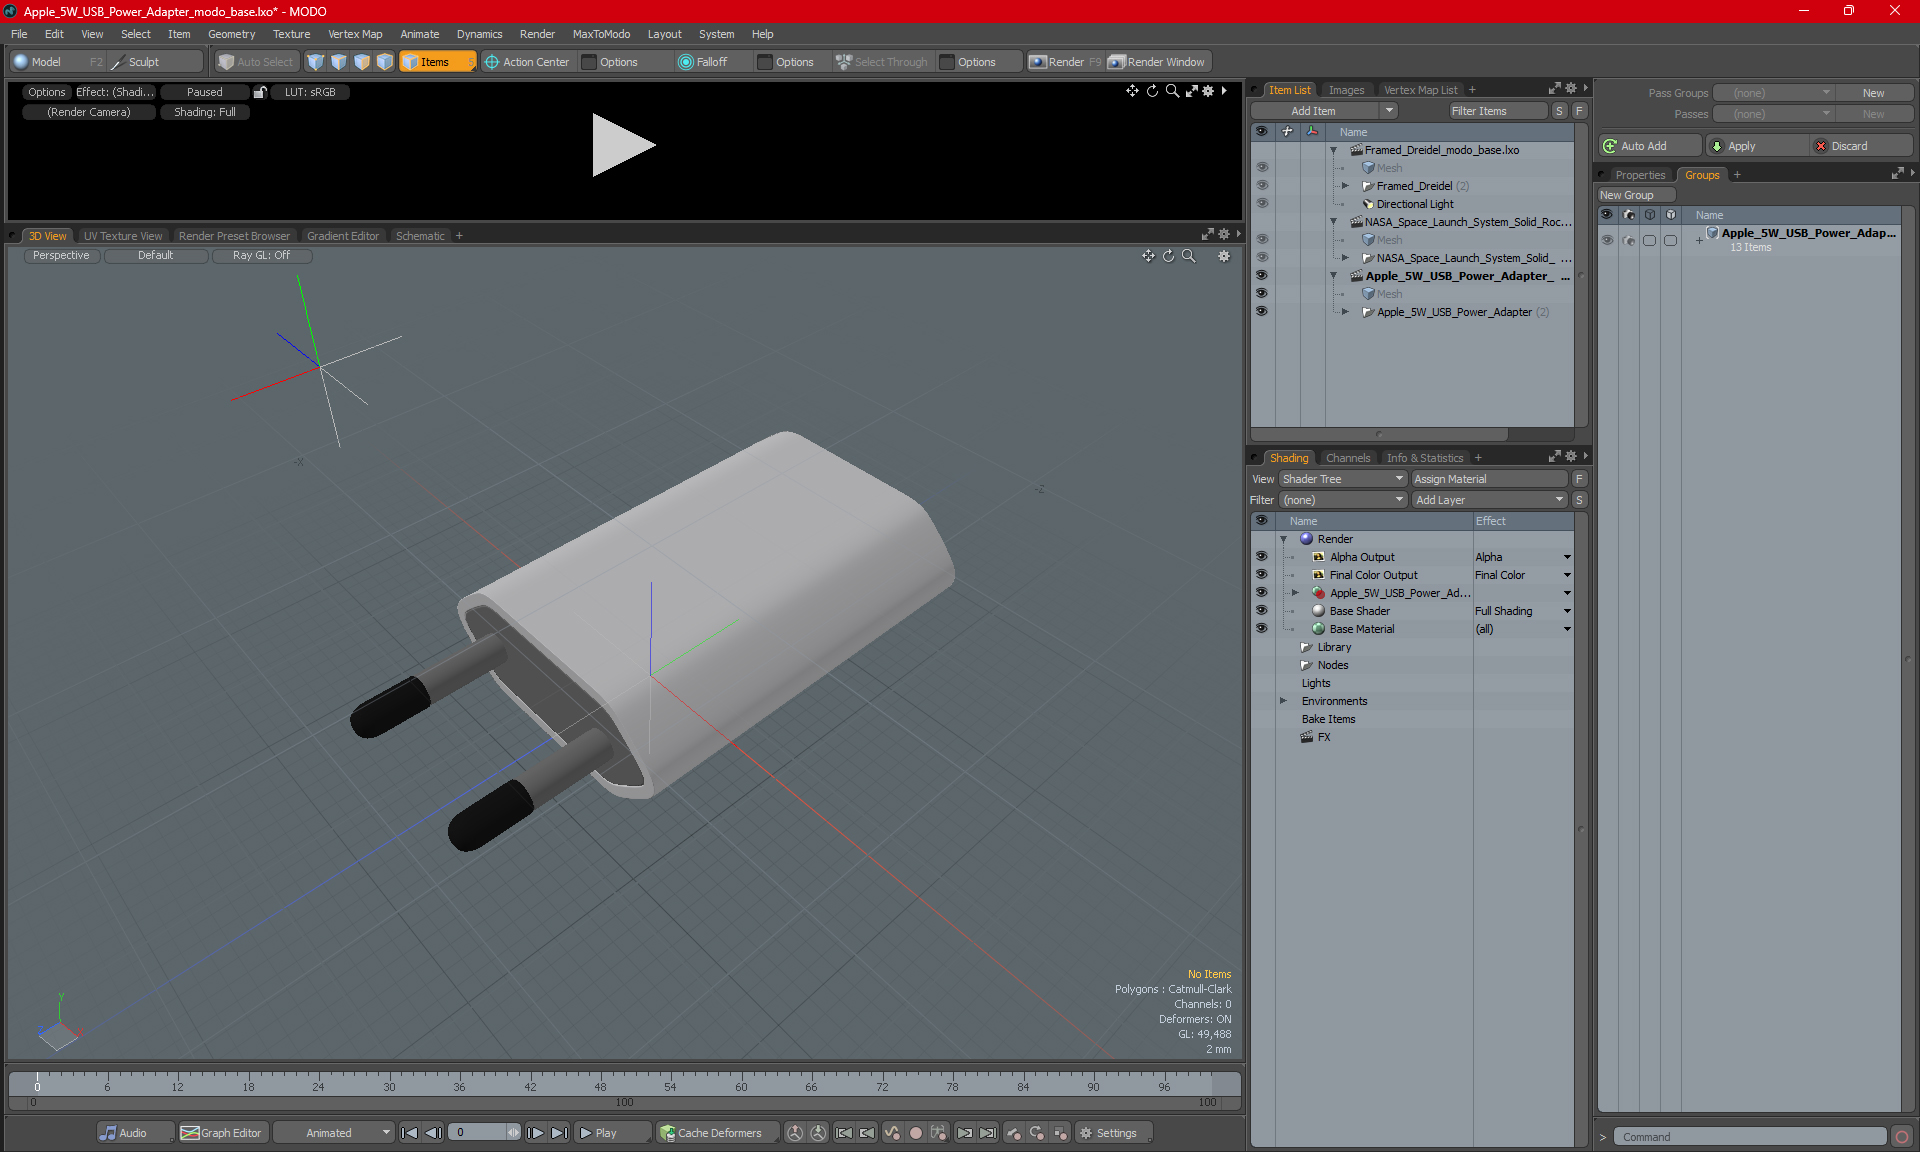1920x1152 pixels.
Task: Open the Geometry menu
Action: (231, 34)
